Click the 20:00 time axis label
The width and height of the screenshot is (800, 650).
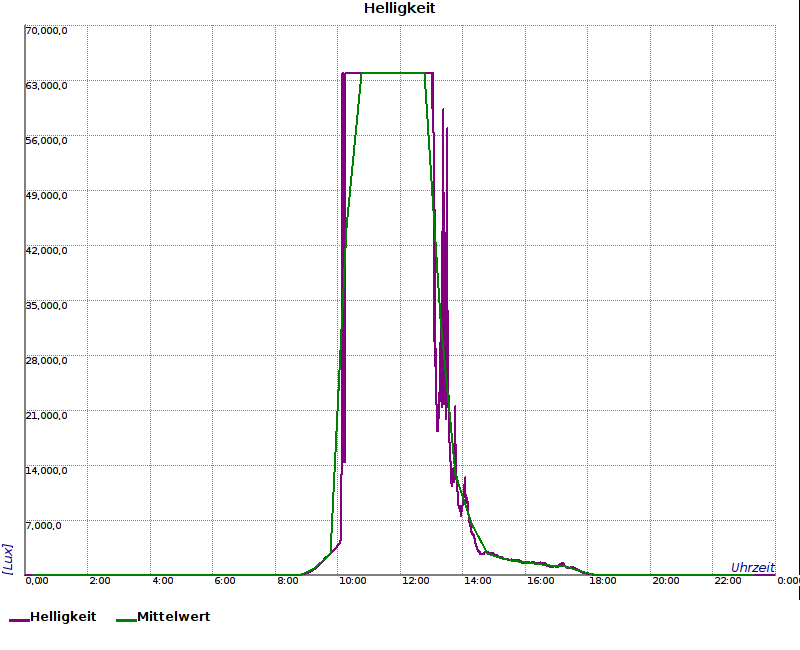(x=666, y=581)
